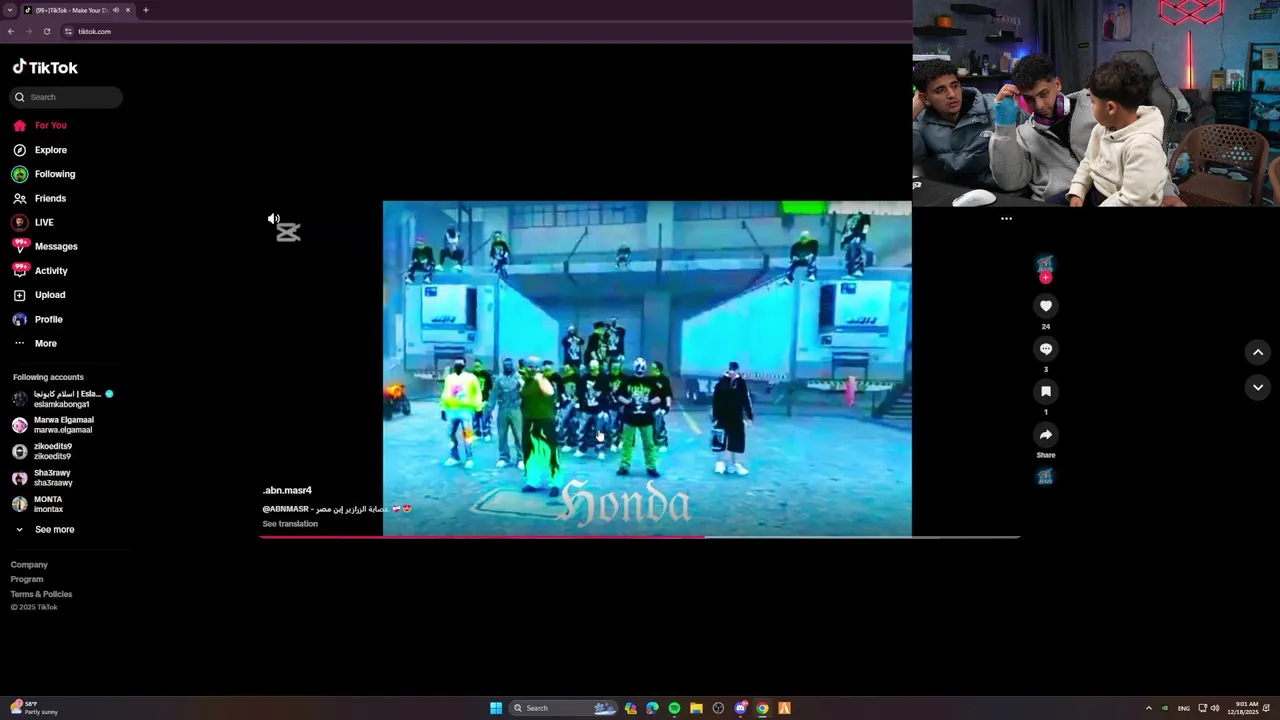Like the video with heart icon

click(1045, 306)
